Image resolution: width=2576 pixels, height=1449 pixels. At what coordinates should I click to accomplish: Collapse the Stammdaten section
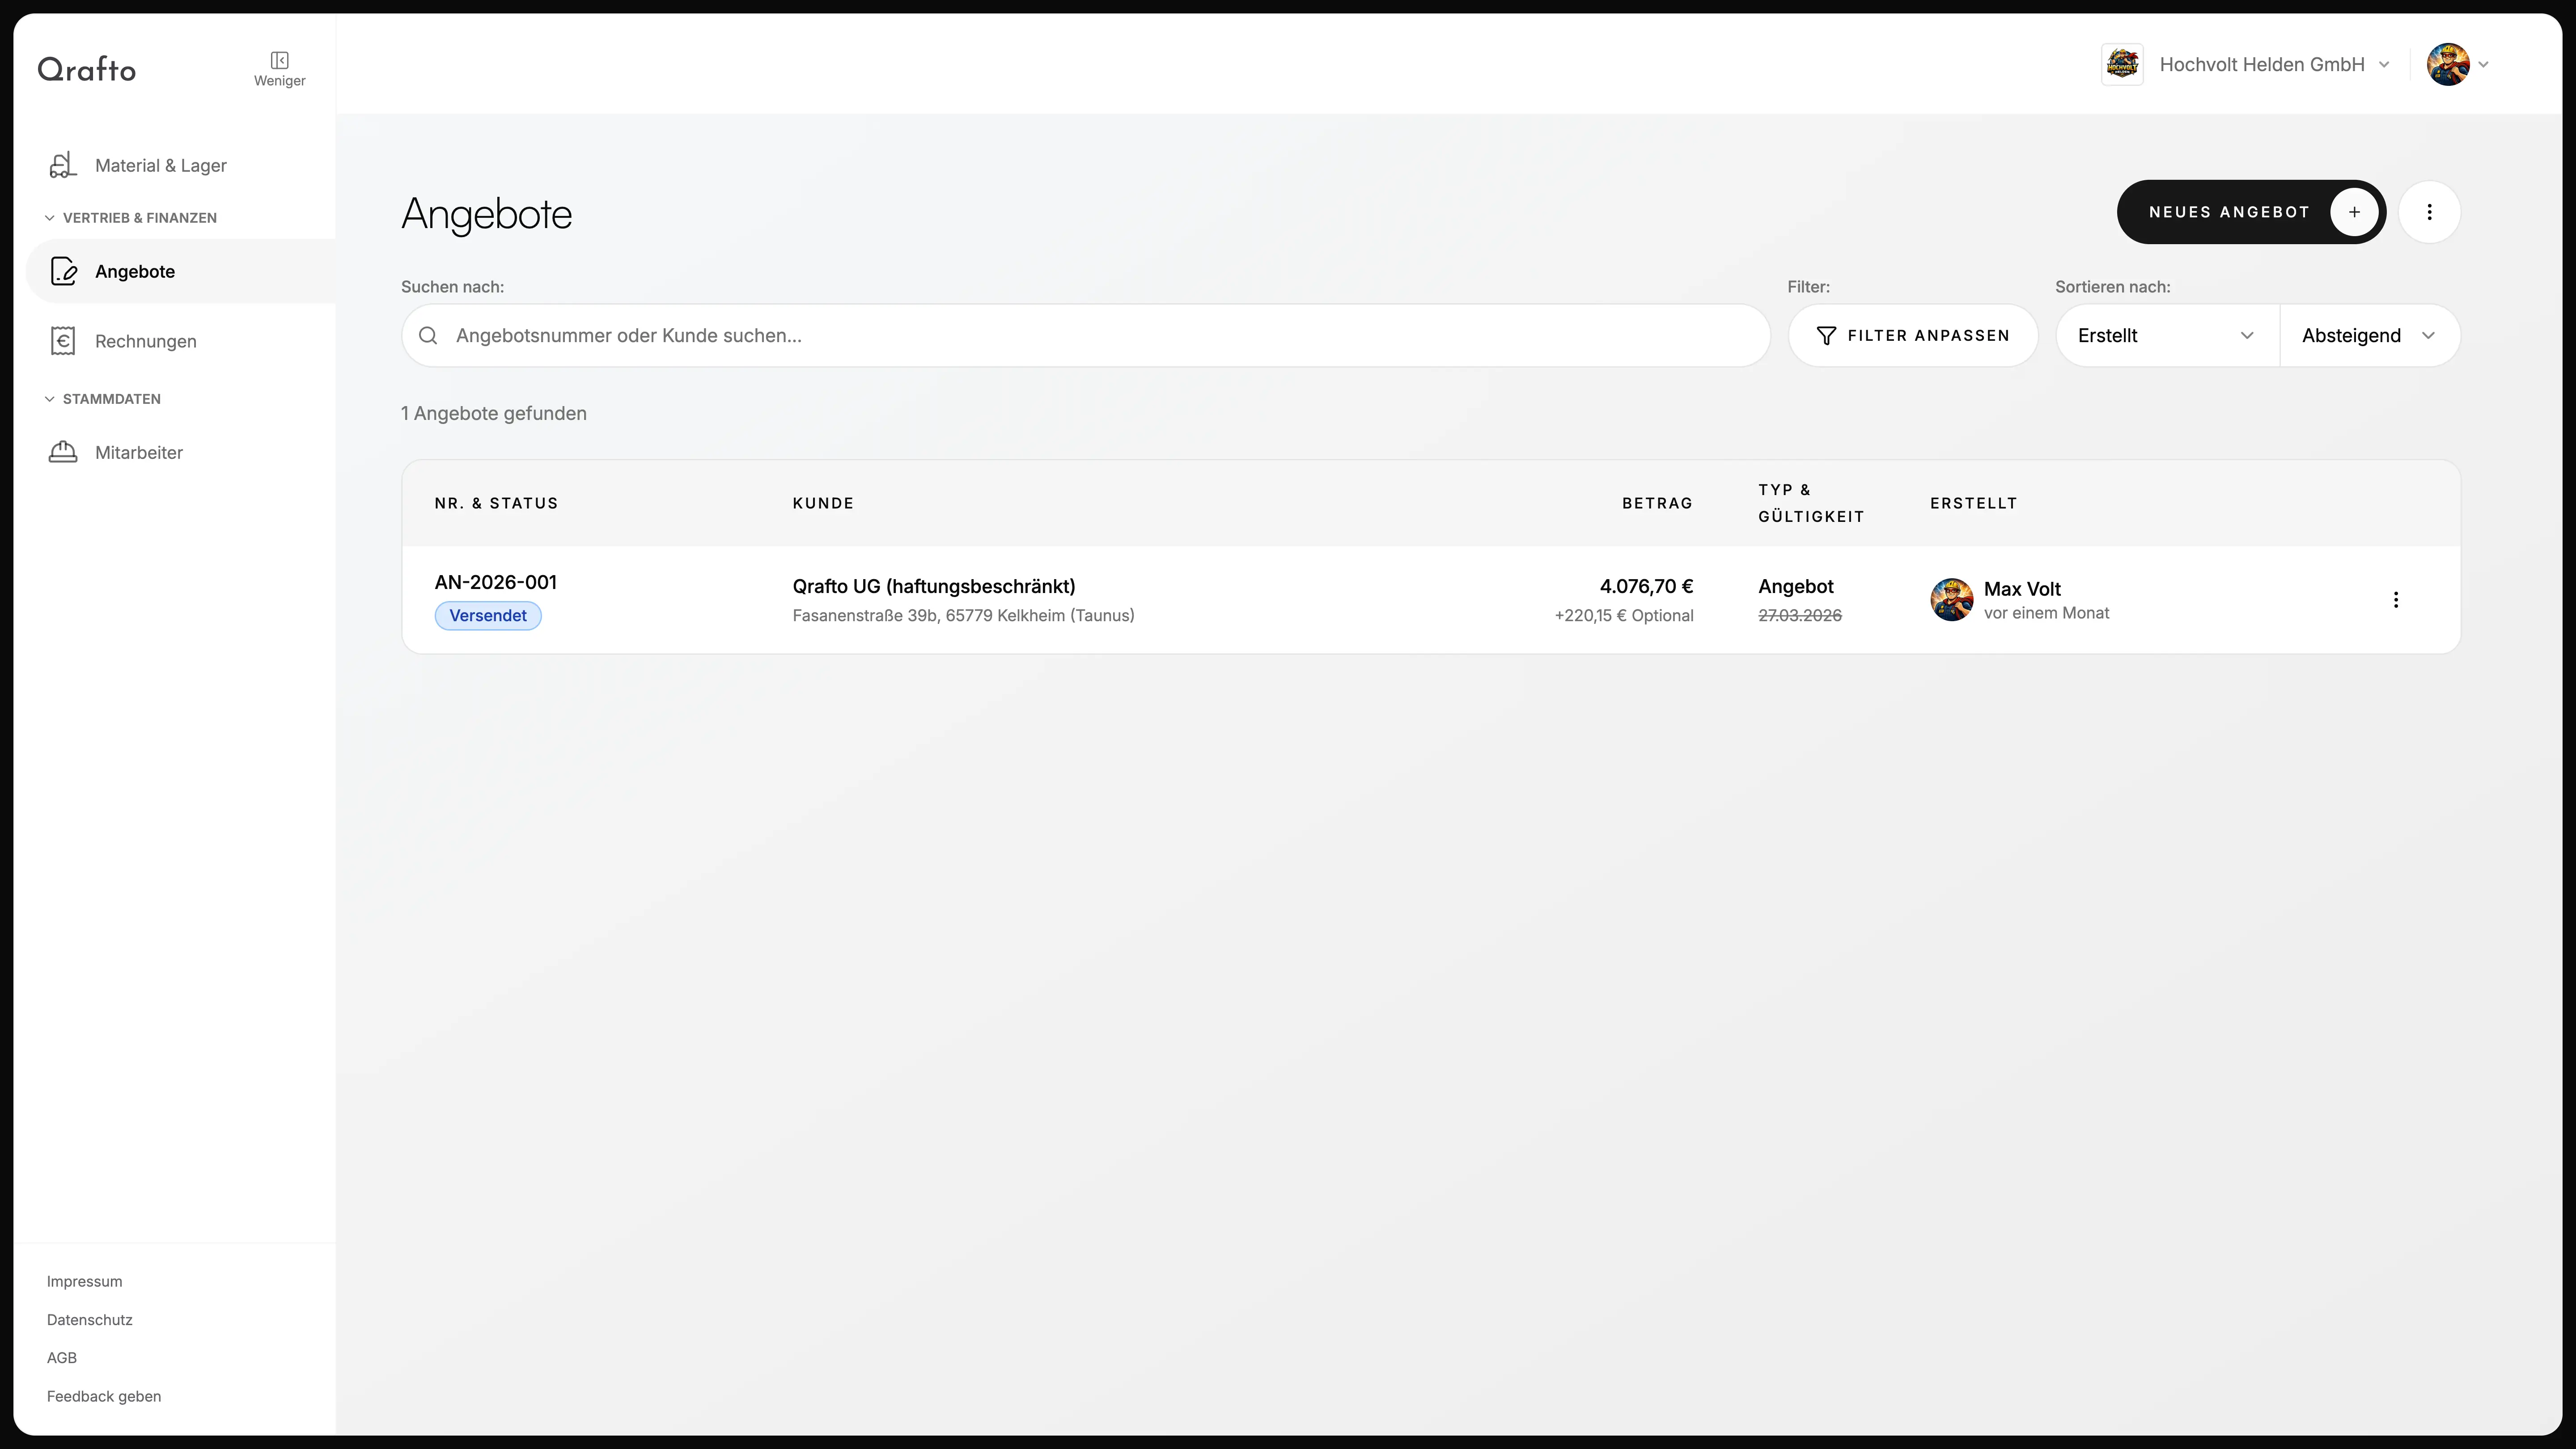pyautogui.click(x=50, y=399)
